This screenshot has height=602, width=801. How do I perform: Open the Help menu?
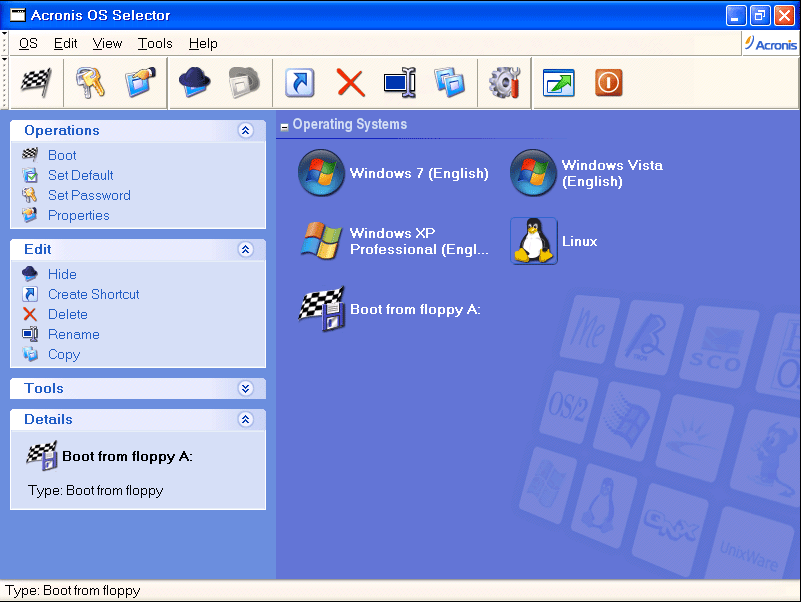(203, 43)
